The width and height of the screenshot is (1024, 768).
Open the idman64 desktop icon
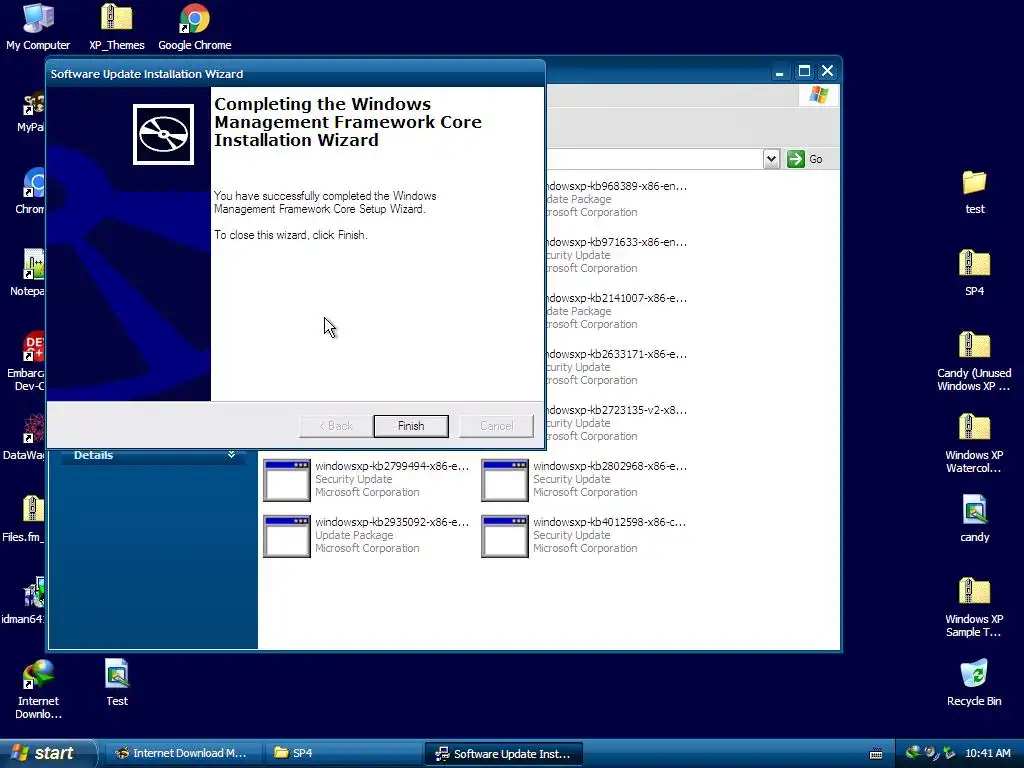(x=24, y=600)
